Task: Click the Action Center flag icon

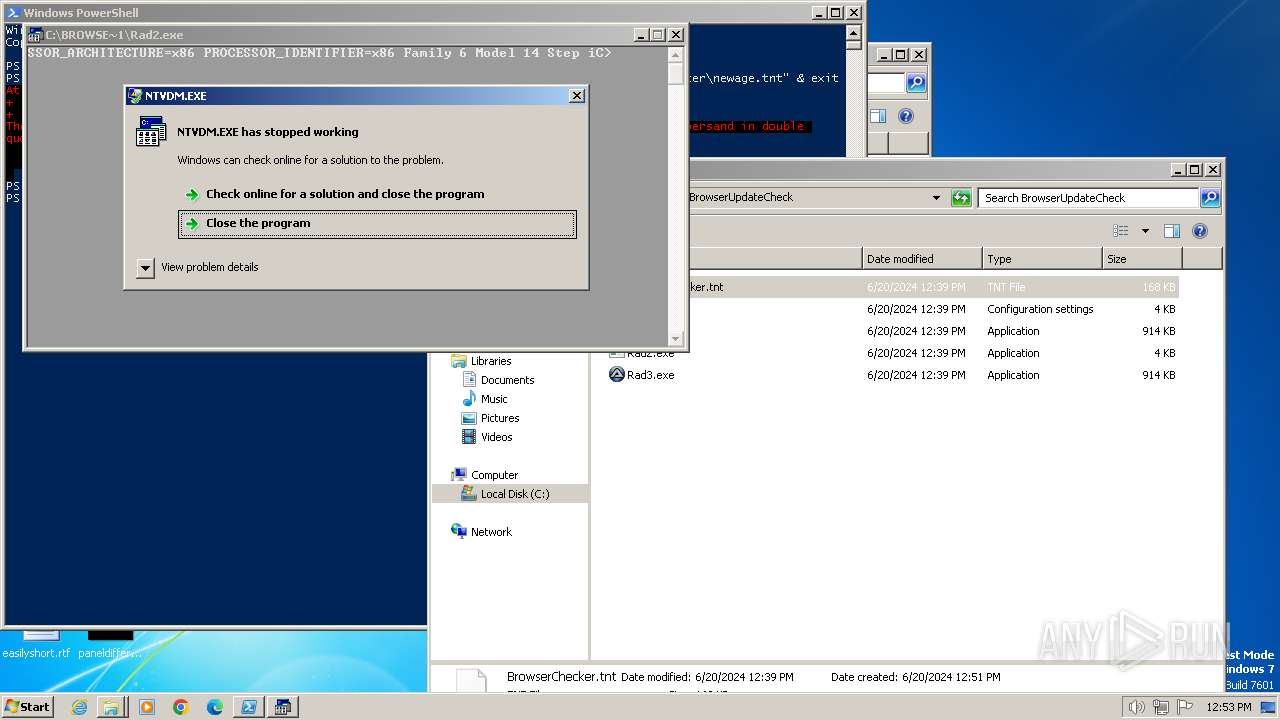Action: 1185,707
